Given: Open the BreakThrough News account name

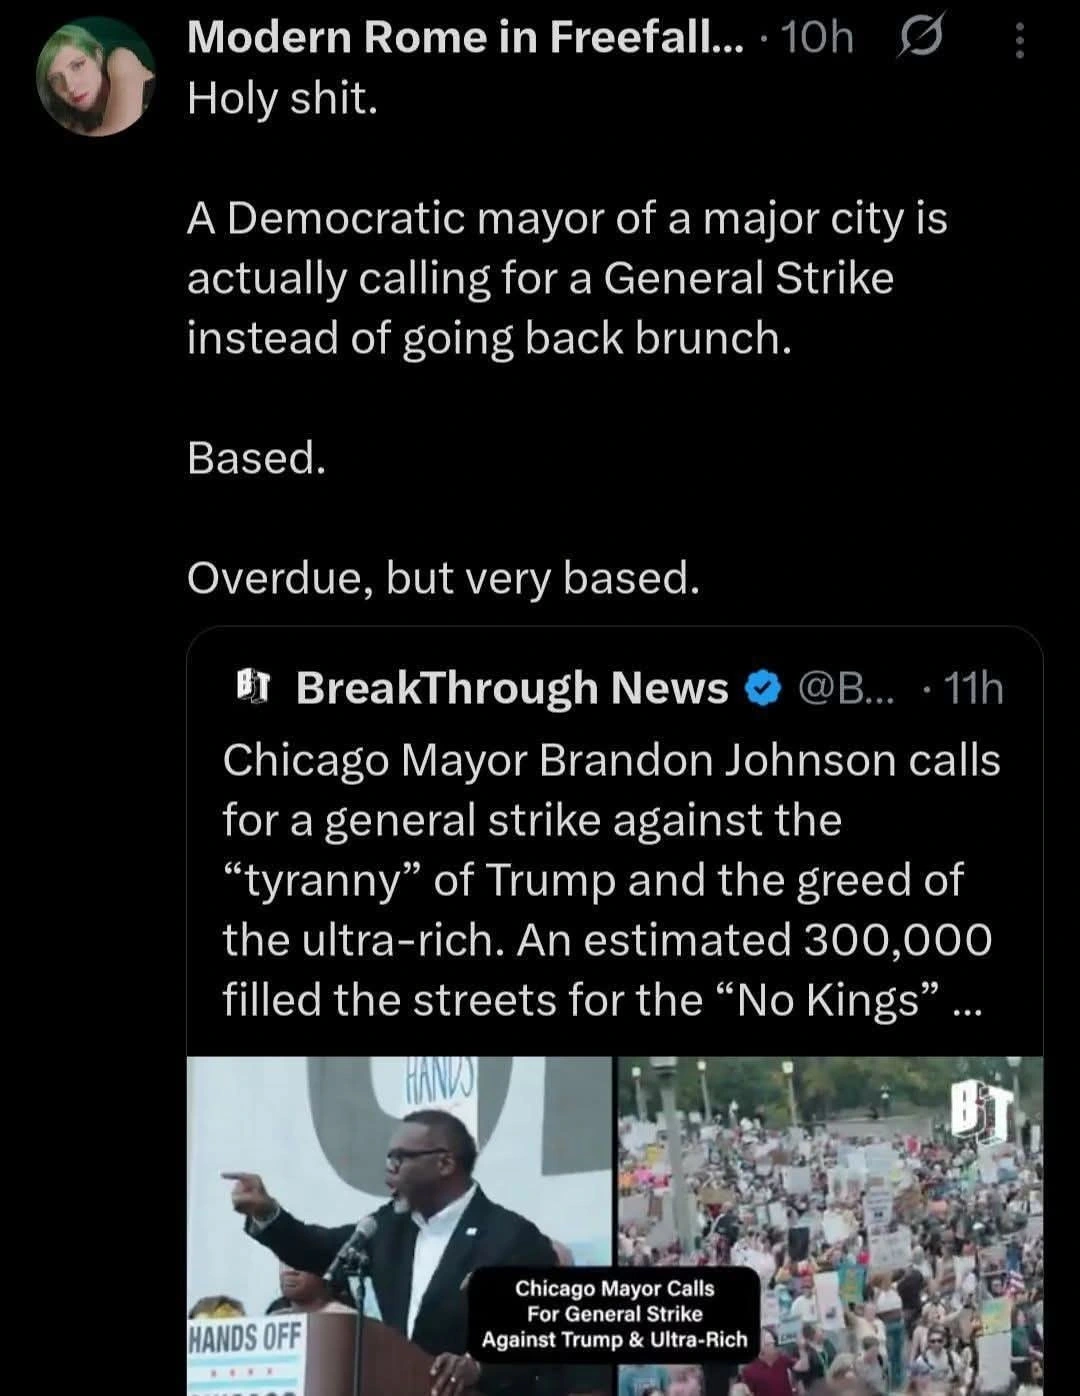Looking at the screenshot, I should click(x=512, y=688).
